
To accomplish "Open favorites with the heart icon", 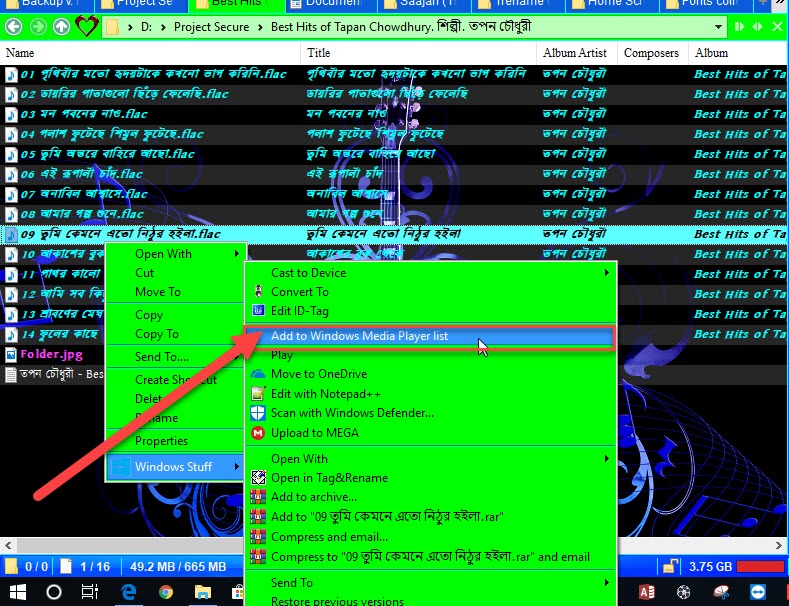I will (x=87, y=26).
